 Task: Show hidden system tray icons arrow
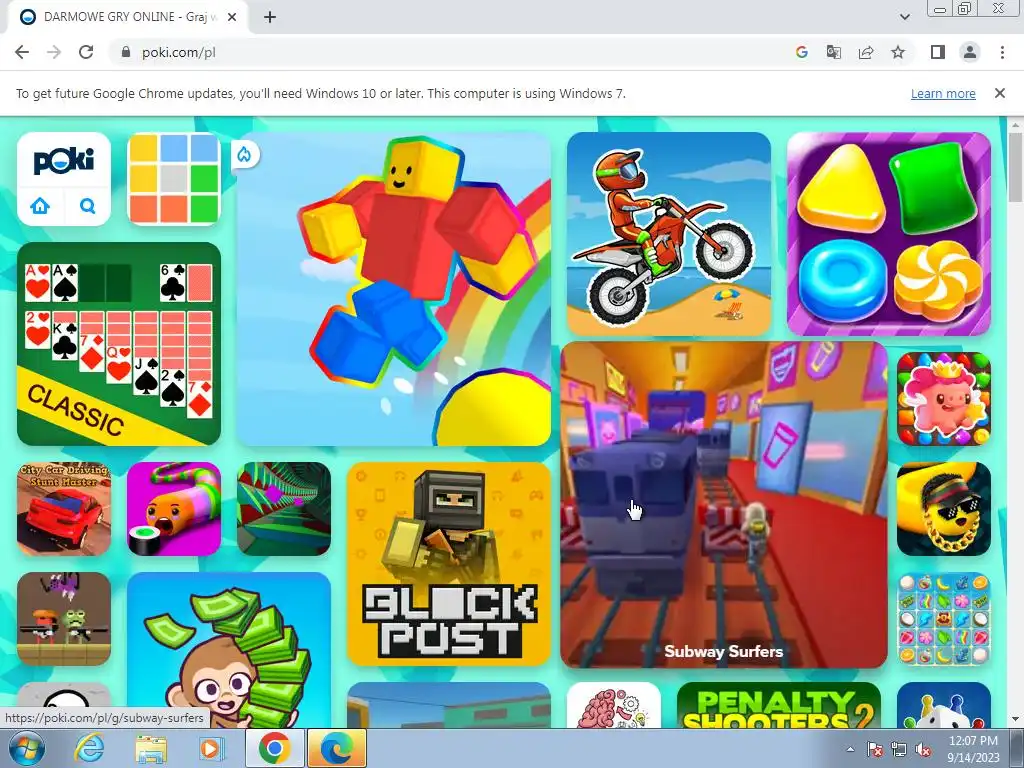pyautogui.click(x=850, y=749)
